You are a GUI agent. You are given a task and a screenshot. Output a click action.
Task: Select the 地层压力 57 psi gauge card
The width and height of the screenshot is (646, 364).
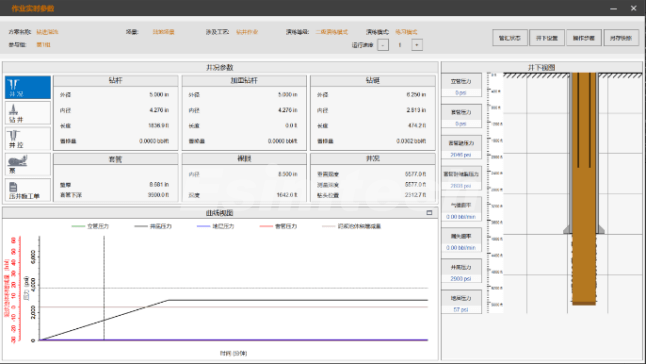click(461, 302)
